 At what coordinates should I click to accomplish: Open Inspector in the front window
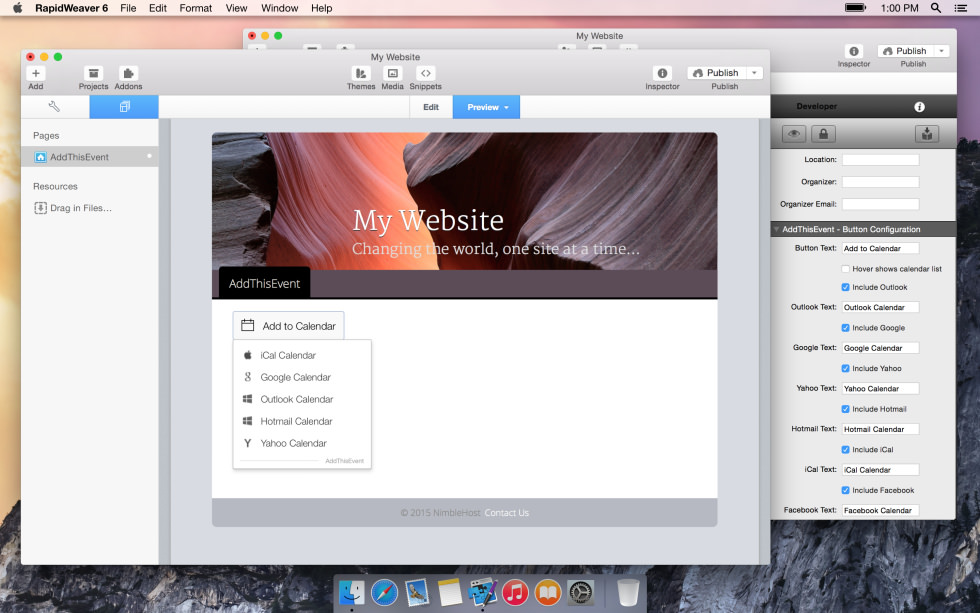coord(662,73)
